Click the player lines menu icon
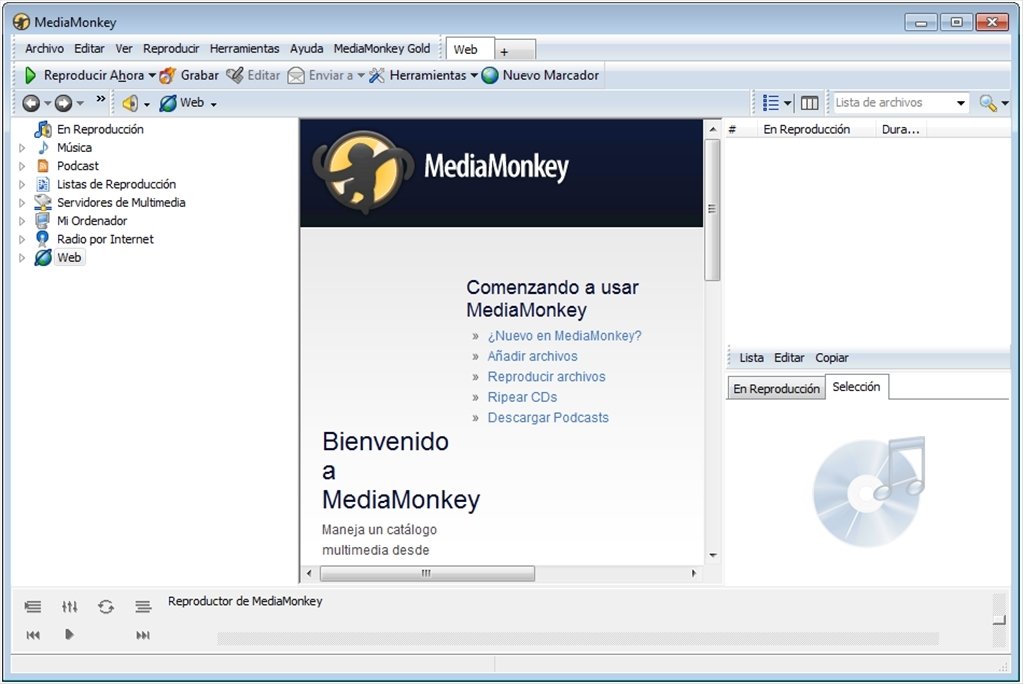Viewport: 1023px width, 684px height. coord(143,607)
